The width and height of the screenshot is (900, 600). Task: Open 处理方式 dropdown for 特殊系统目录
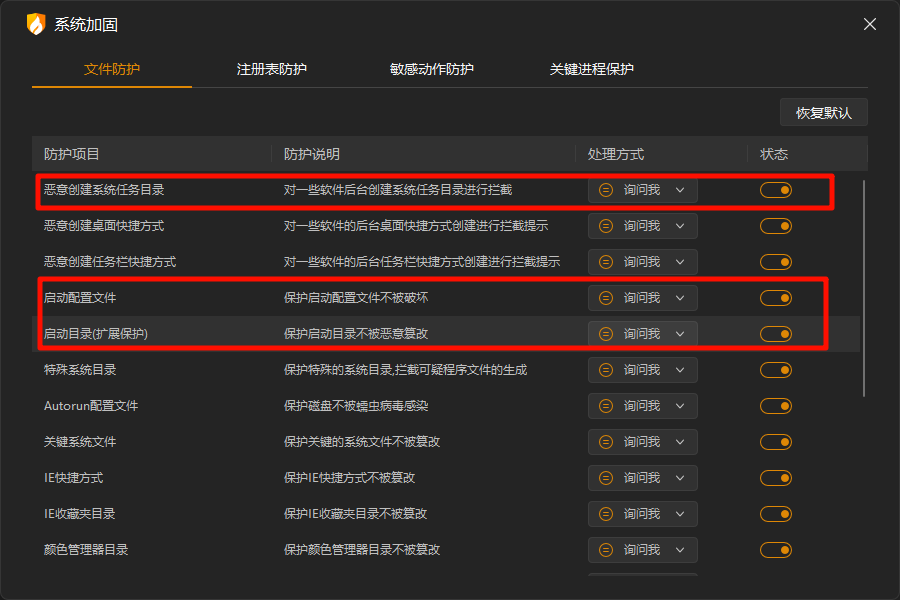[x=643, y=370]
